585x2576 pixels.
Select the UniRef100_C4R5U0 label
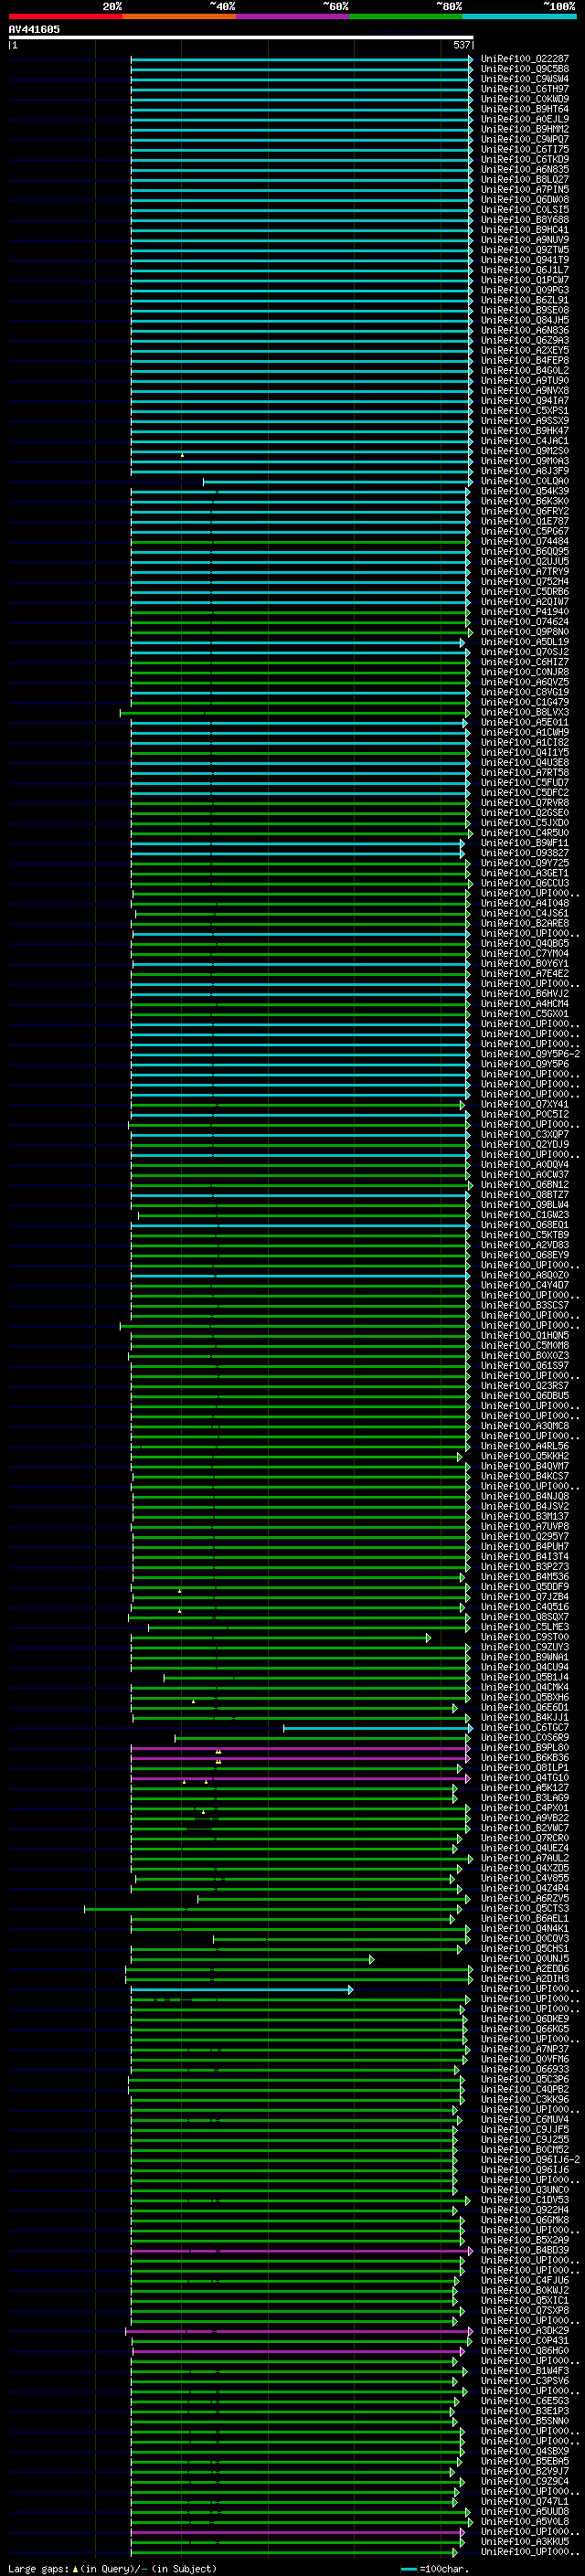point(525,833)
